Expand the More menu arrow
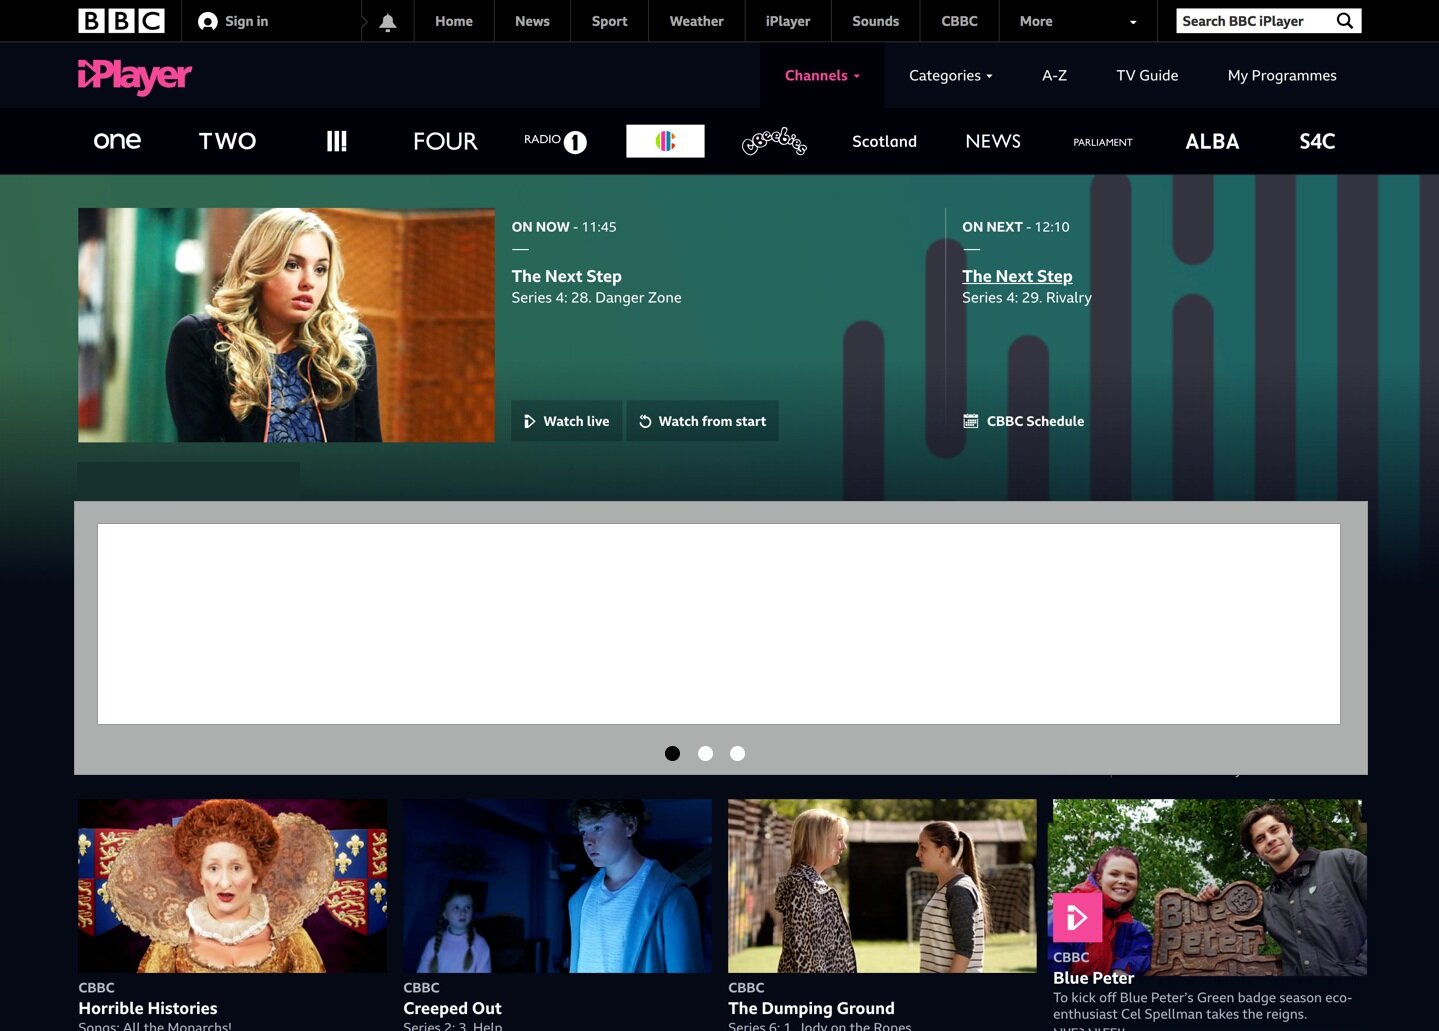Screen dimensions: 1439x1031 pyautogui.click(x=1133, y=22)
